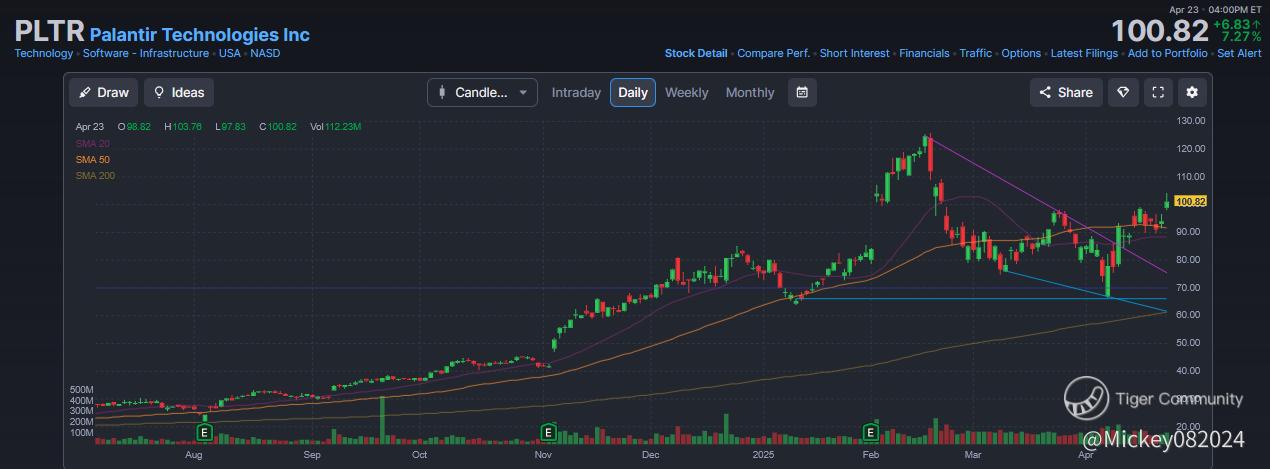Screen dimensions: 1270x469
Task: Select the Monthly timeframe
Action: 750,92
